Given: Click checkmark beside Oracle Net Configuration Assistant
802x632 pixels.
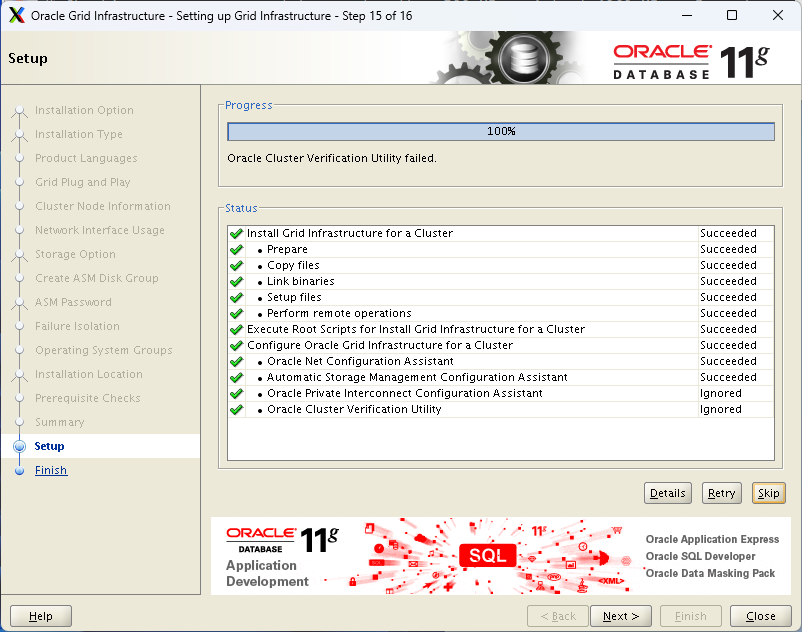Looking at the screenshot, I should pyautogui.click(x=236, y=362).
